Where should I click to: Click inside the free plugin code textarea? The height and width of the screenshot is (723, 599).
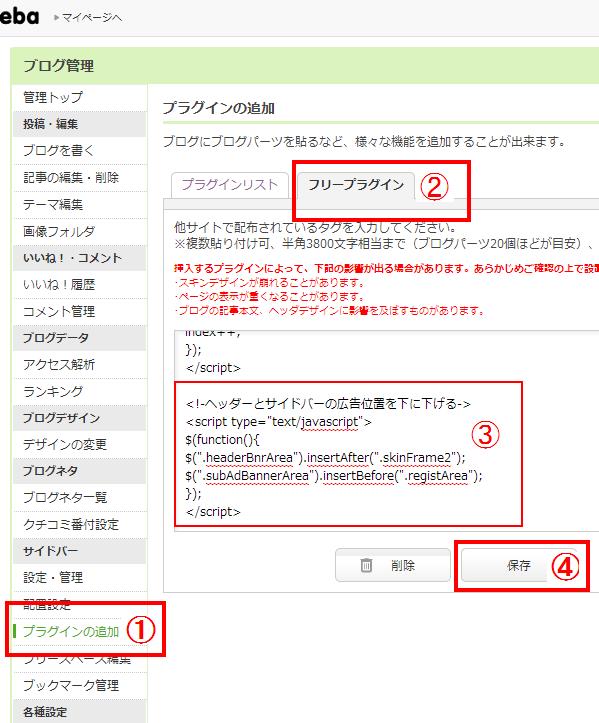pyautogui.click(x=386, y=431)
